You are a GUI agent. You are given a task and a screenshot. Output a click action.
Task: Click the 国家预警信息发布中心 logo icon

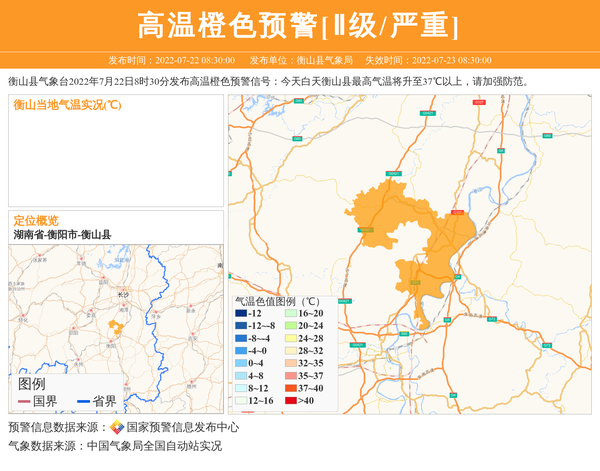click(117, 427)
